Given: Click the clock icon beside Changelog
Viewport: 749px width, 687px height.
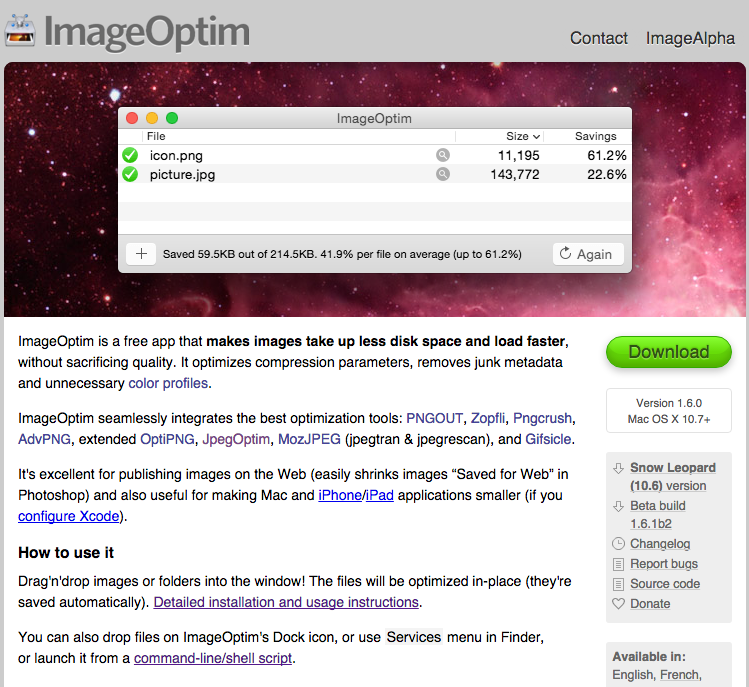Looking at the screenshot, I should pos(618,544).
